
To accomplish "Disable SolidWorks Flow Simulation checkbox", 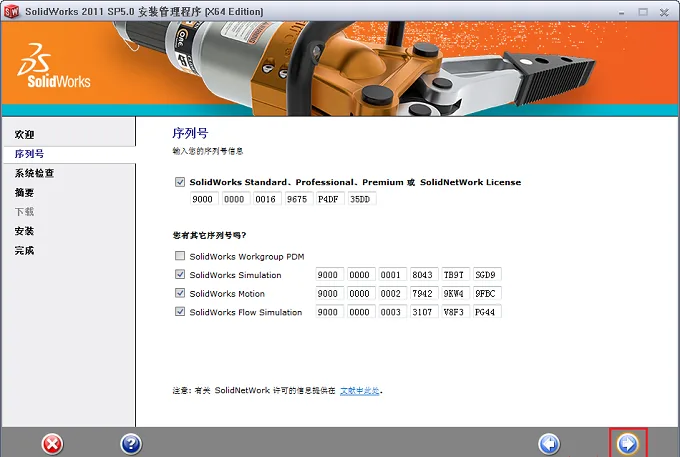I will [x=180, y=312].
